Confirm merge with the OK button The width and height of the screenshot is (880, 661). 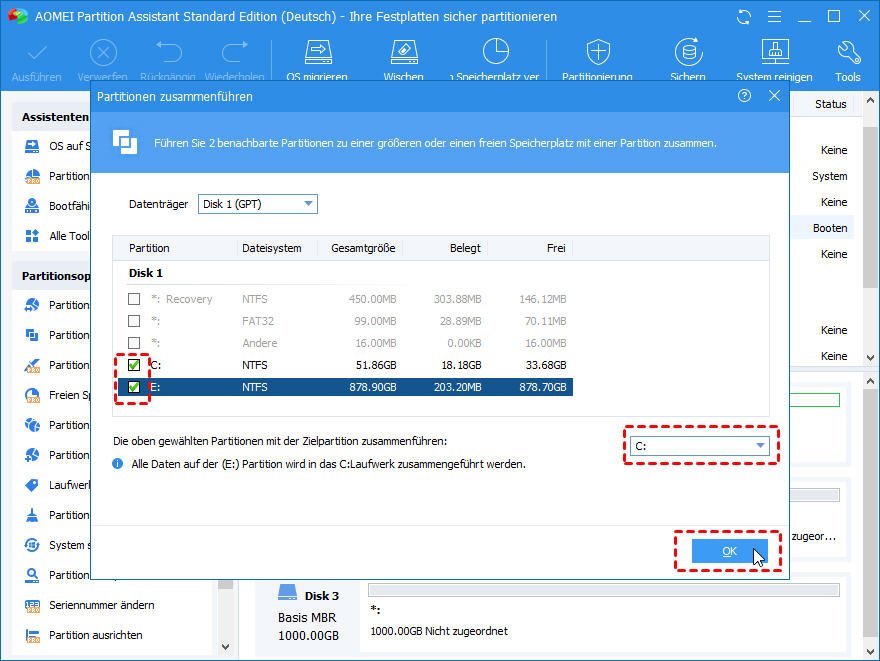(729, 551)
